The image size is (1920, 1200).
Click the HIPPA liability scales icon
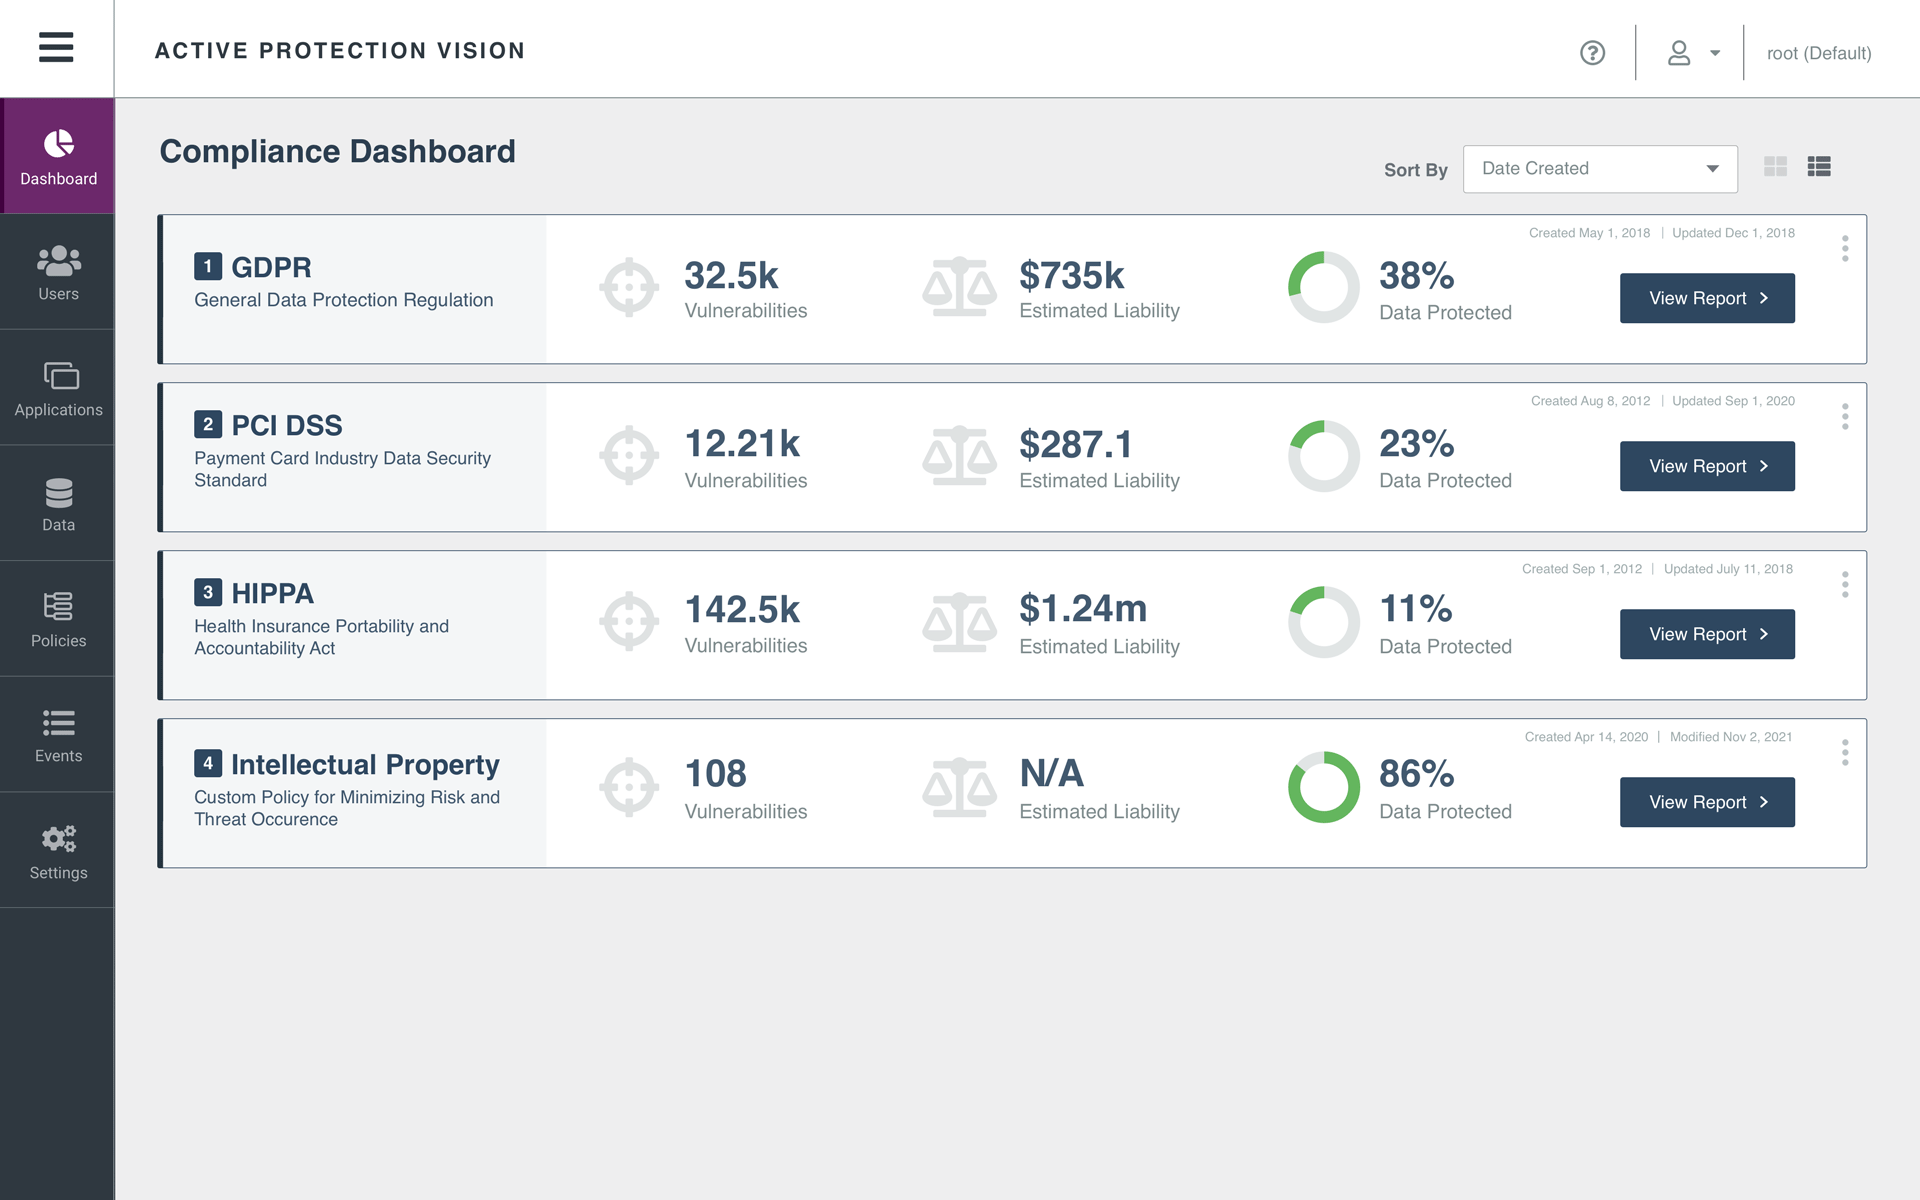[x=959, y=622]
